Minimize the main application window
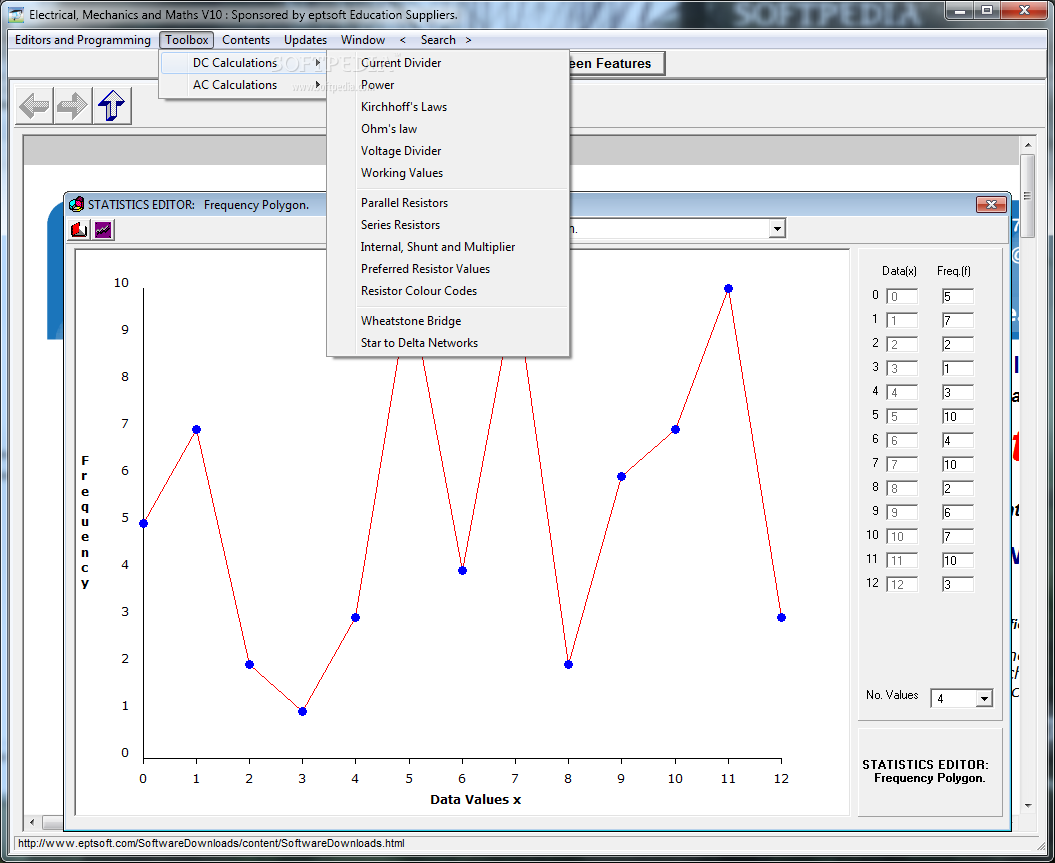Image resolution: width=1055 pixels, height=863 pixels. tap(959, 10)
